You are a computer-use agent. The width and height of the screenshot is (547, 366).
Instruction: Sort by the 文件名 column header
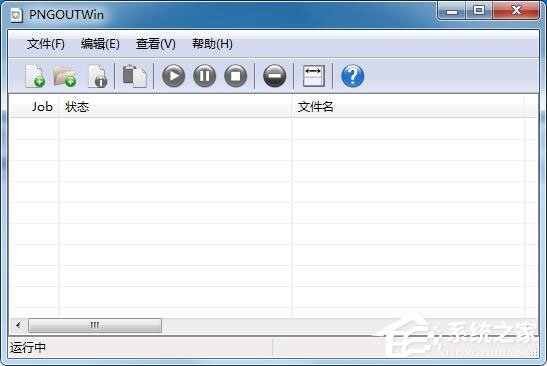pyautogui.click(x=408, y=106)
